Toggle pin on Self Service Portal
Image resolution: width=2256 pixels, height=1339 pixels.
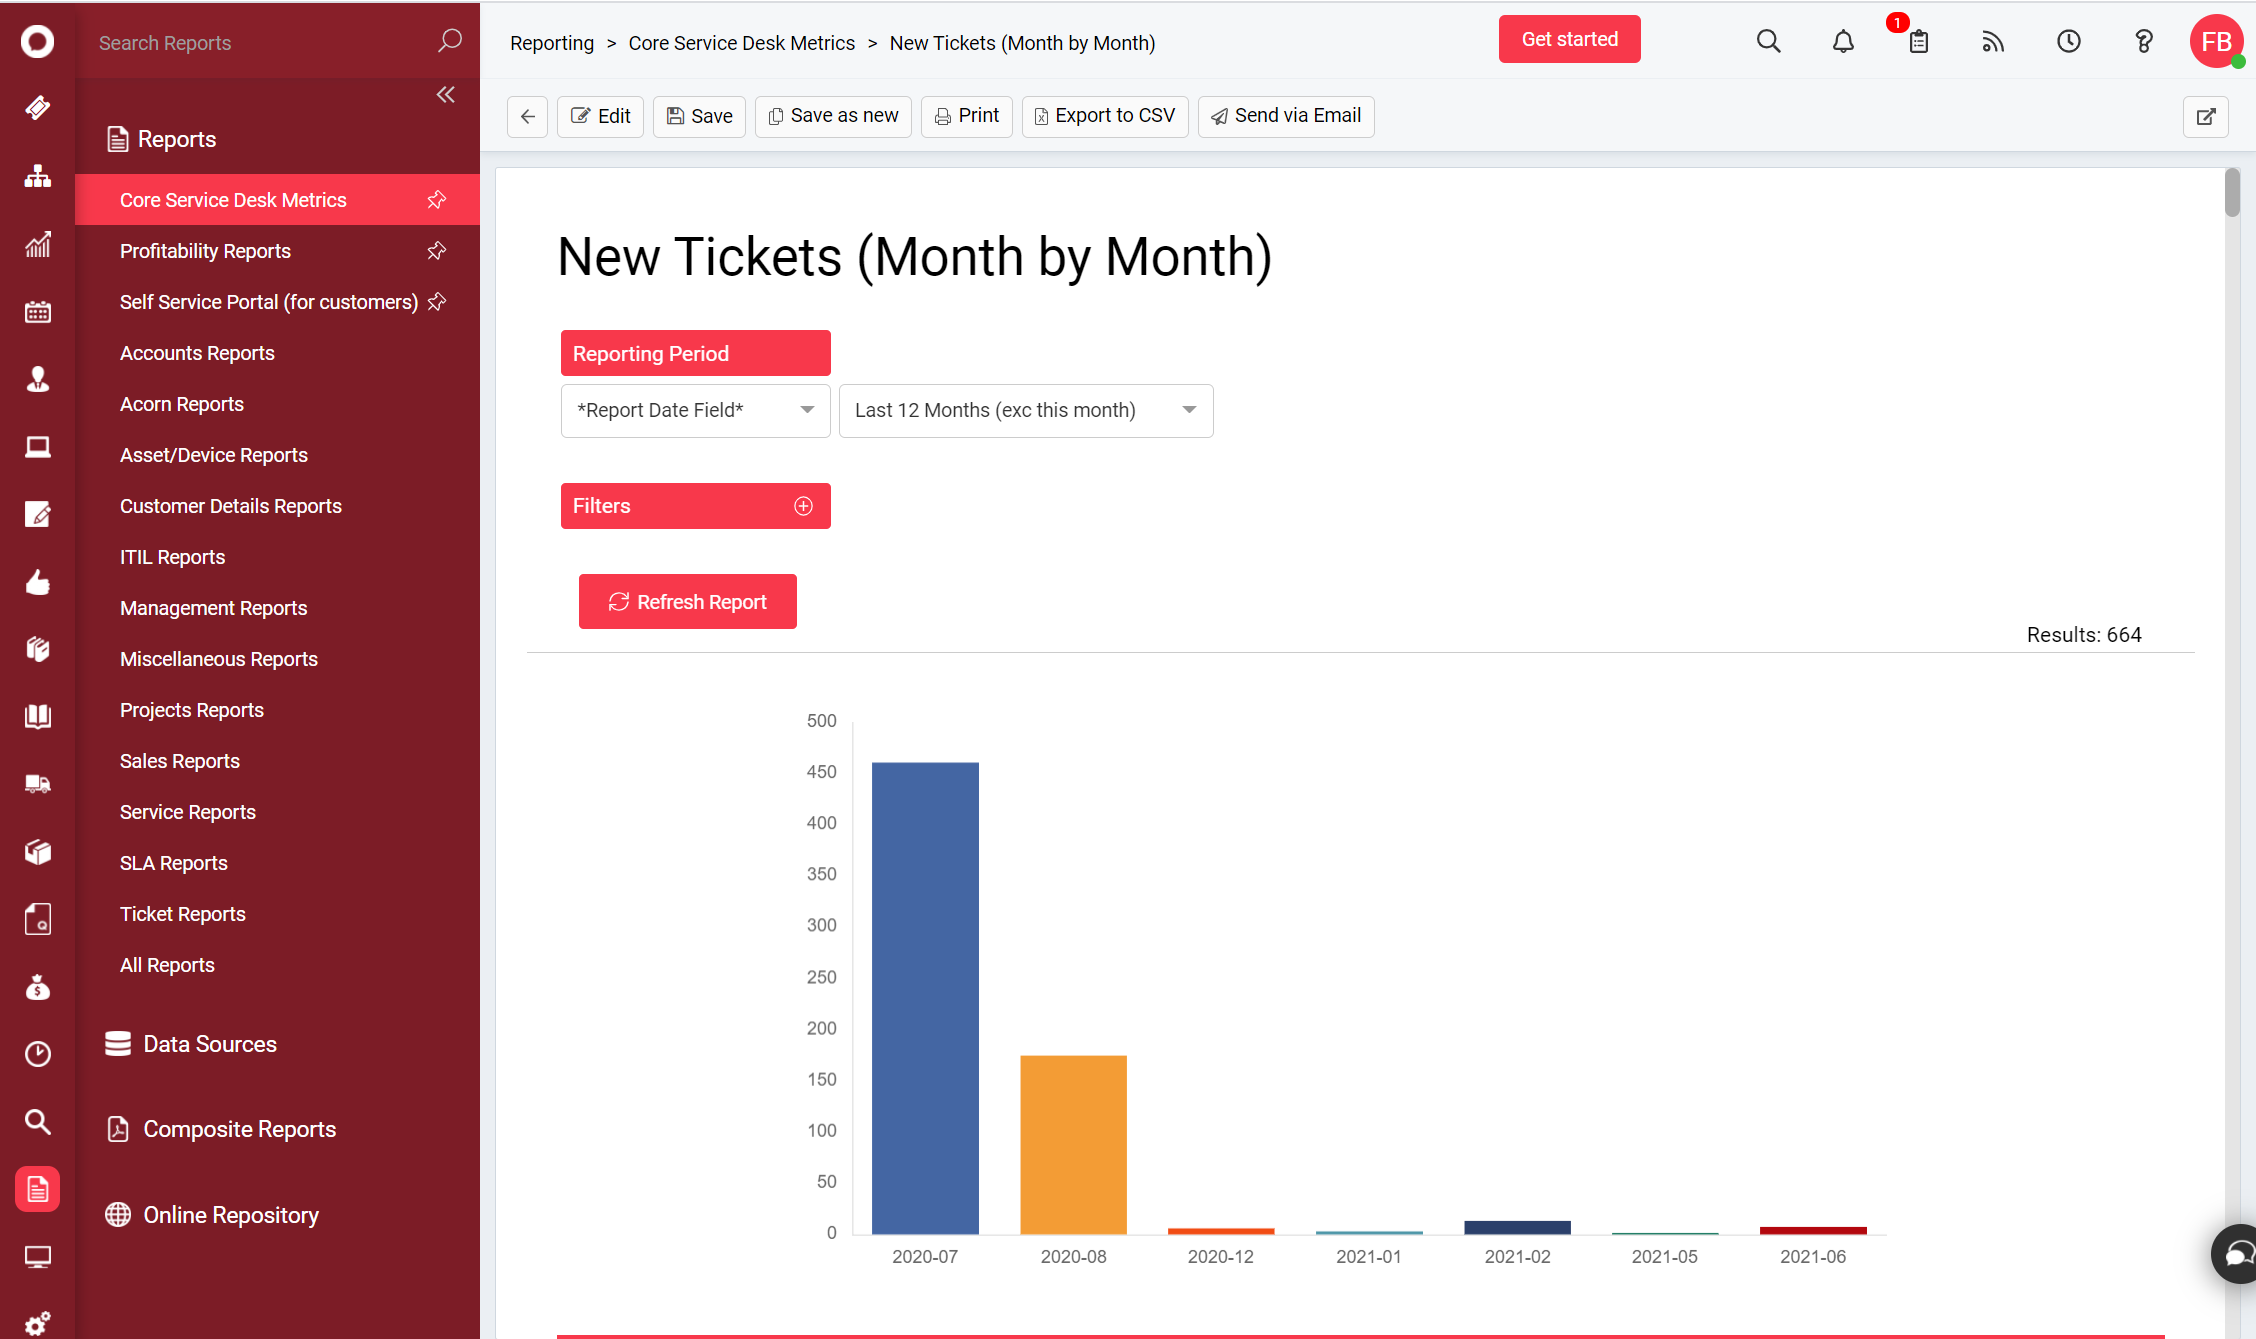coord(437,302)
